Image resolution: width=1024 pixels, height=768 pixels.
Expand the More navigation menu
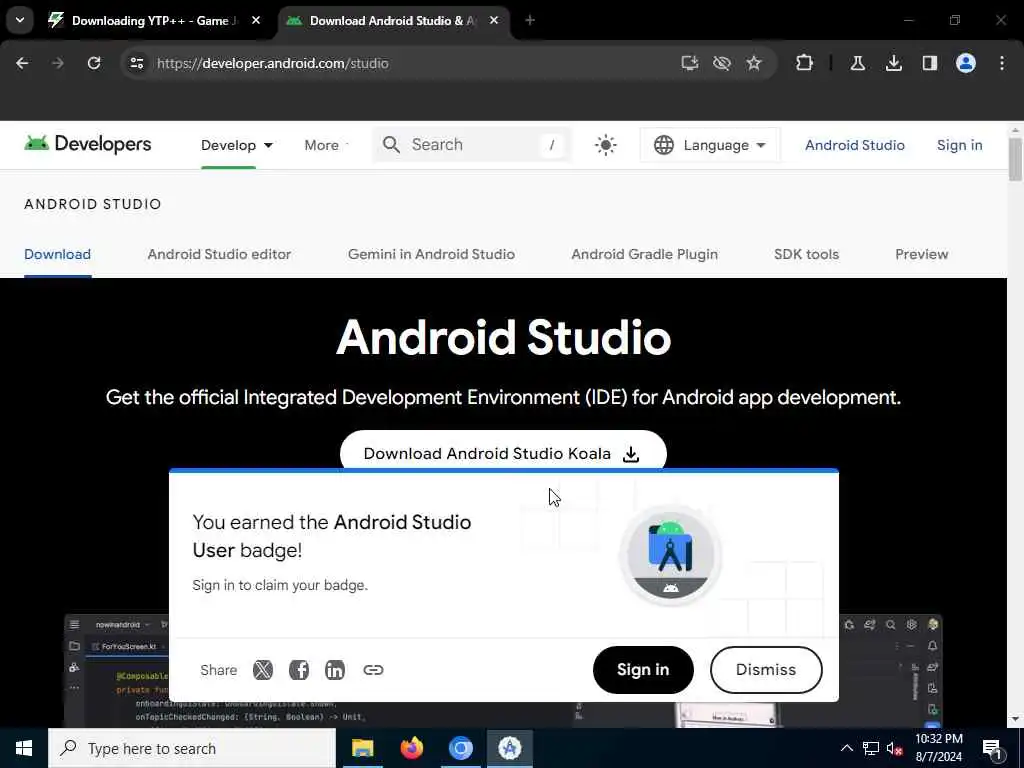(x=326, y=145)
